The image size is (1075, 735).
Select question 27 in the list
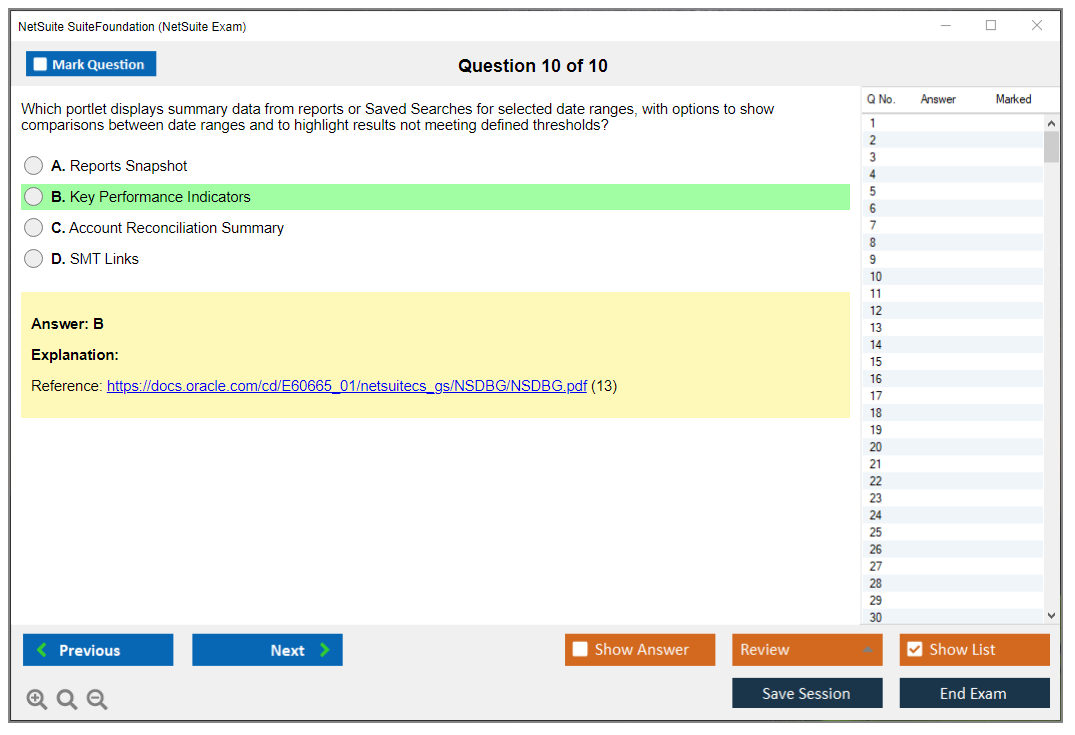tap(952, 566)
